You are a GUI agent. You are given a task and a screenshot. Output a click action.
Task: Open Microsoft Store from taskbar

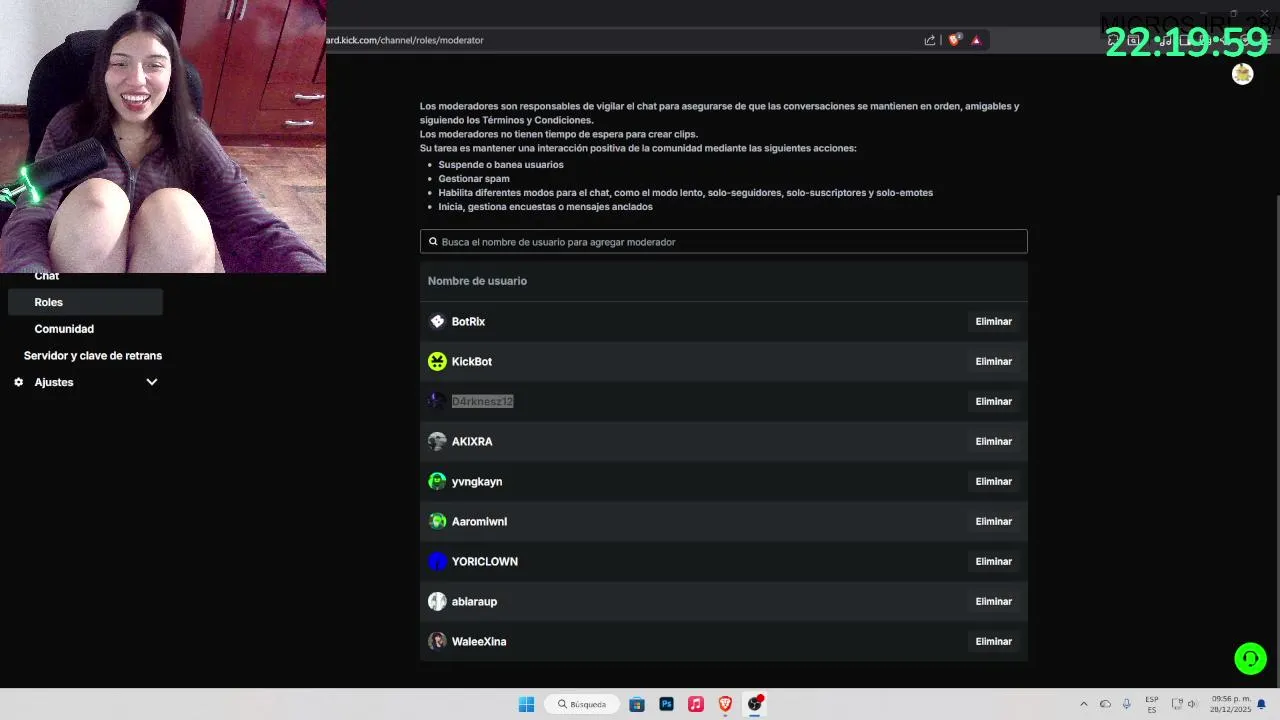pyautogui.click(x=637, y=704)
